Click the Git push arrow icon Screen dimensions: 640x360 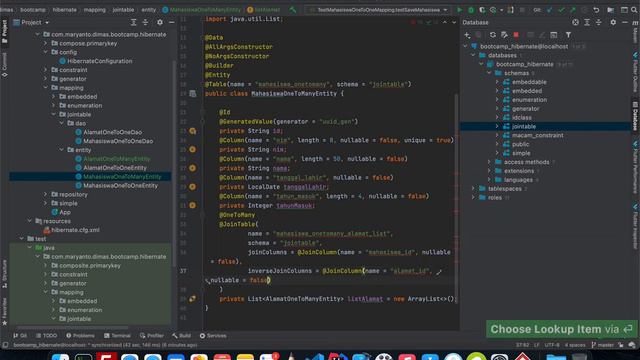(x=573, y=10)
